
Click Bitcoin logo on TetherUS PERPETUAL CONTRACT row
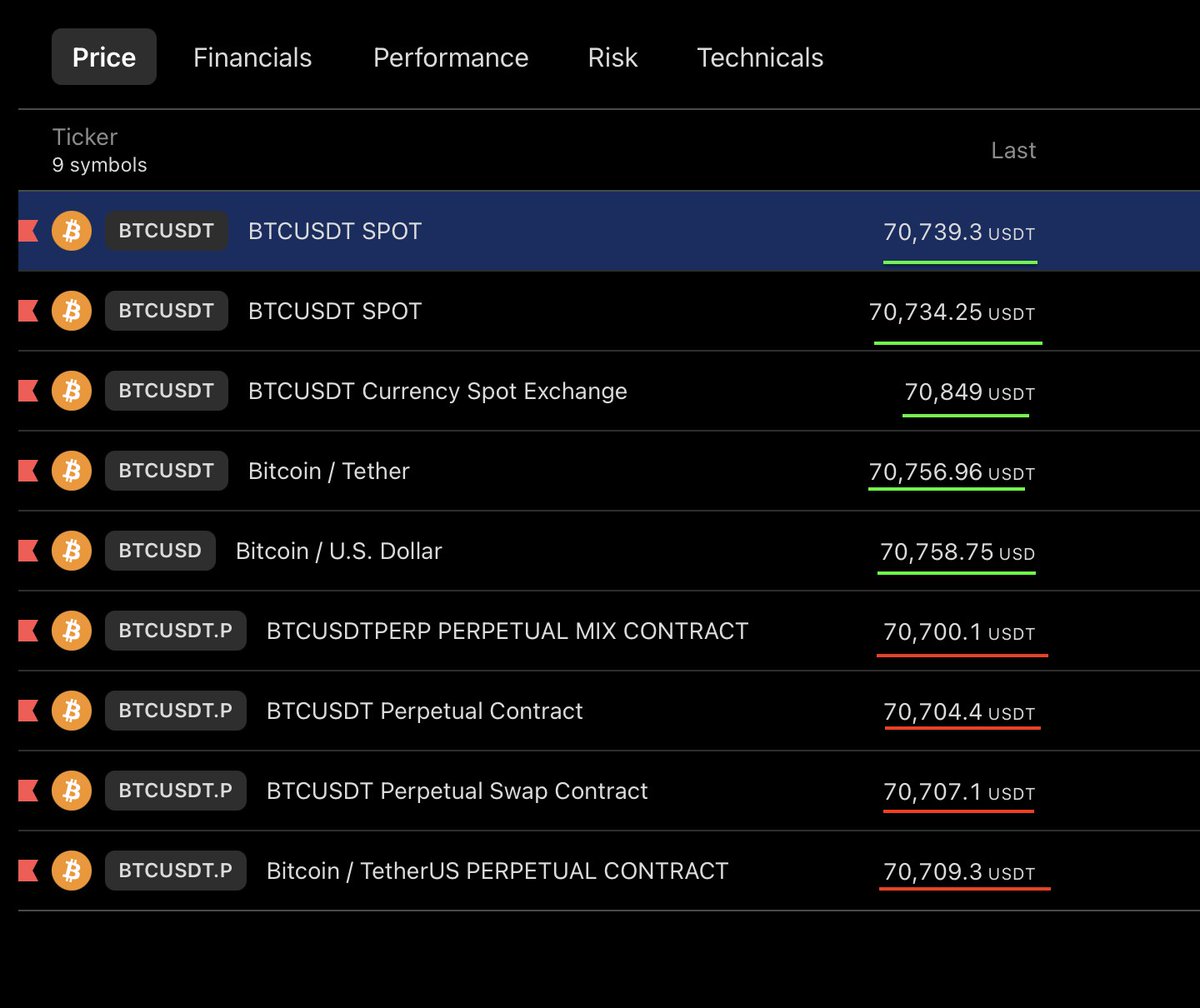coord(71,871)
